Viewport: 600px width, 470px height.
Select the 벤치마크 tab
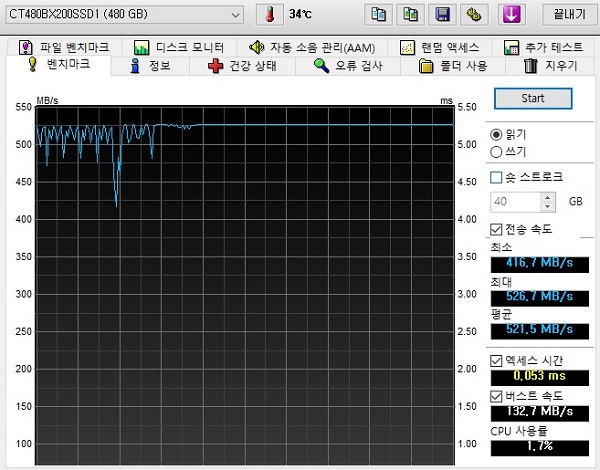pos(59,64)
